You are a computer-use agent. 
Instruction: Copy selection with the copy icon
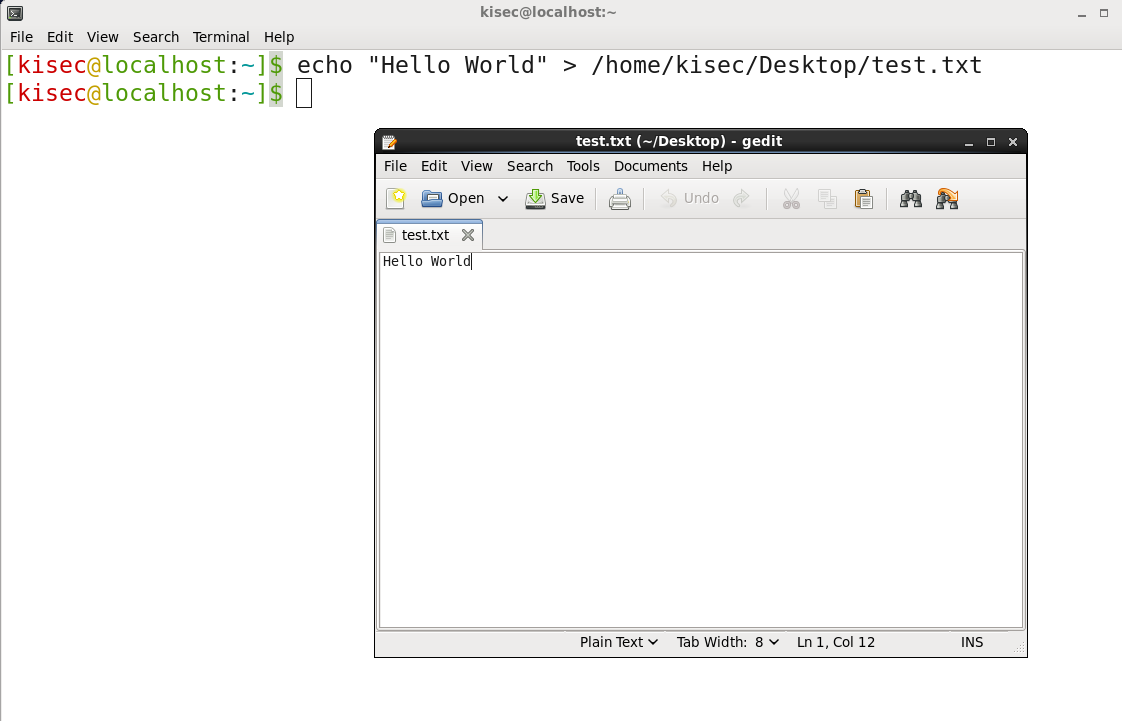pyautogui.click(x=827, y=199)
